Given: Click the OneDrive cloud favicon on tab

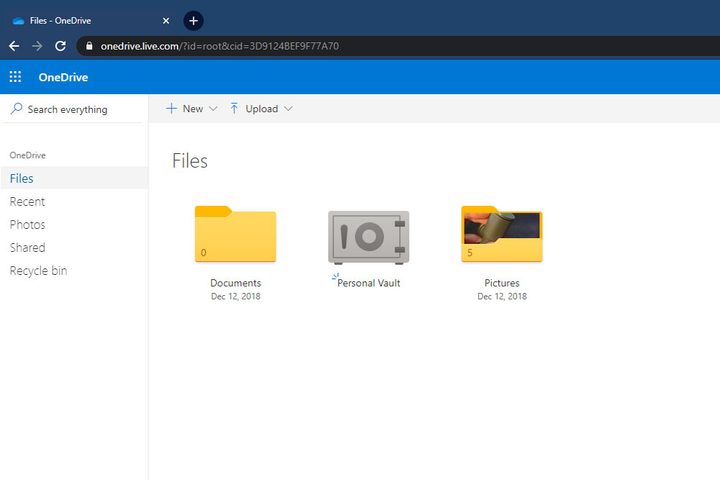Looking at the screenshot, I should pos(18,21).
